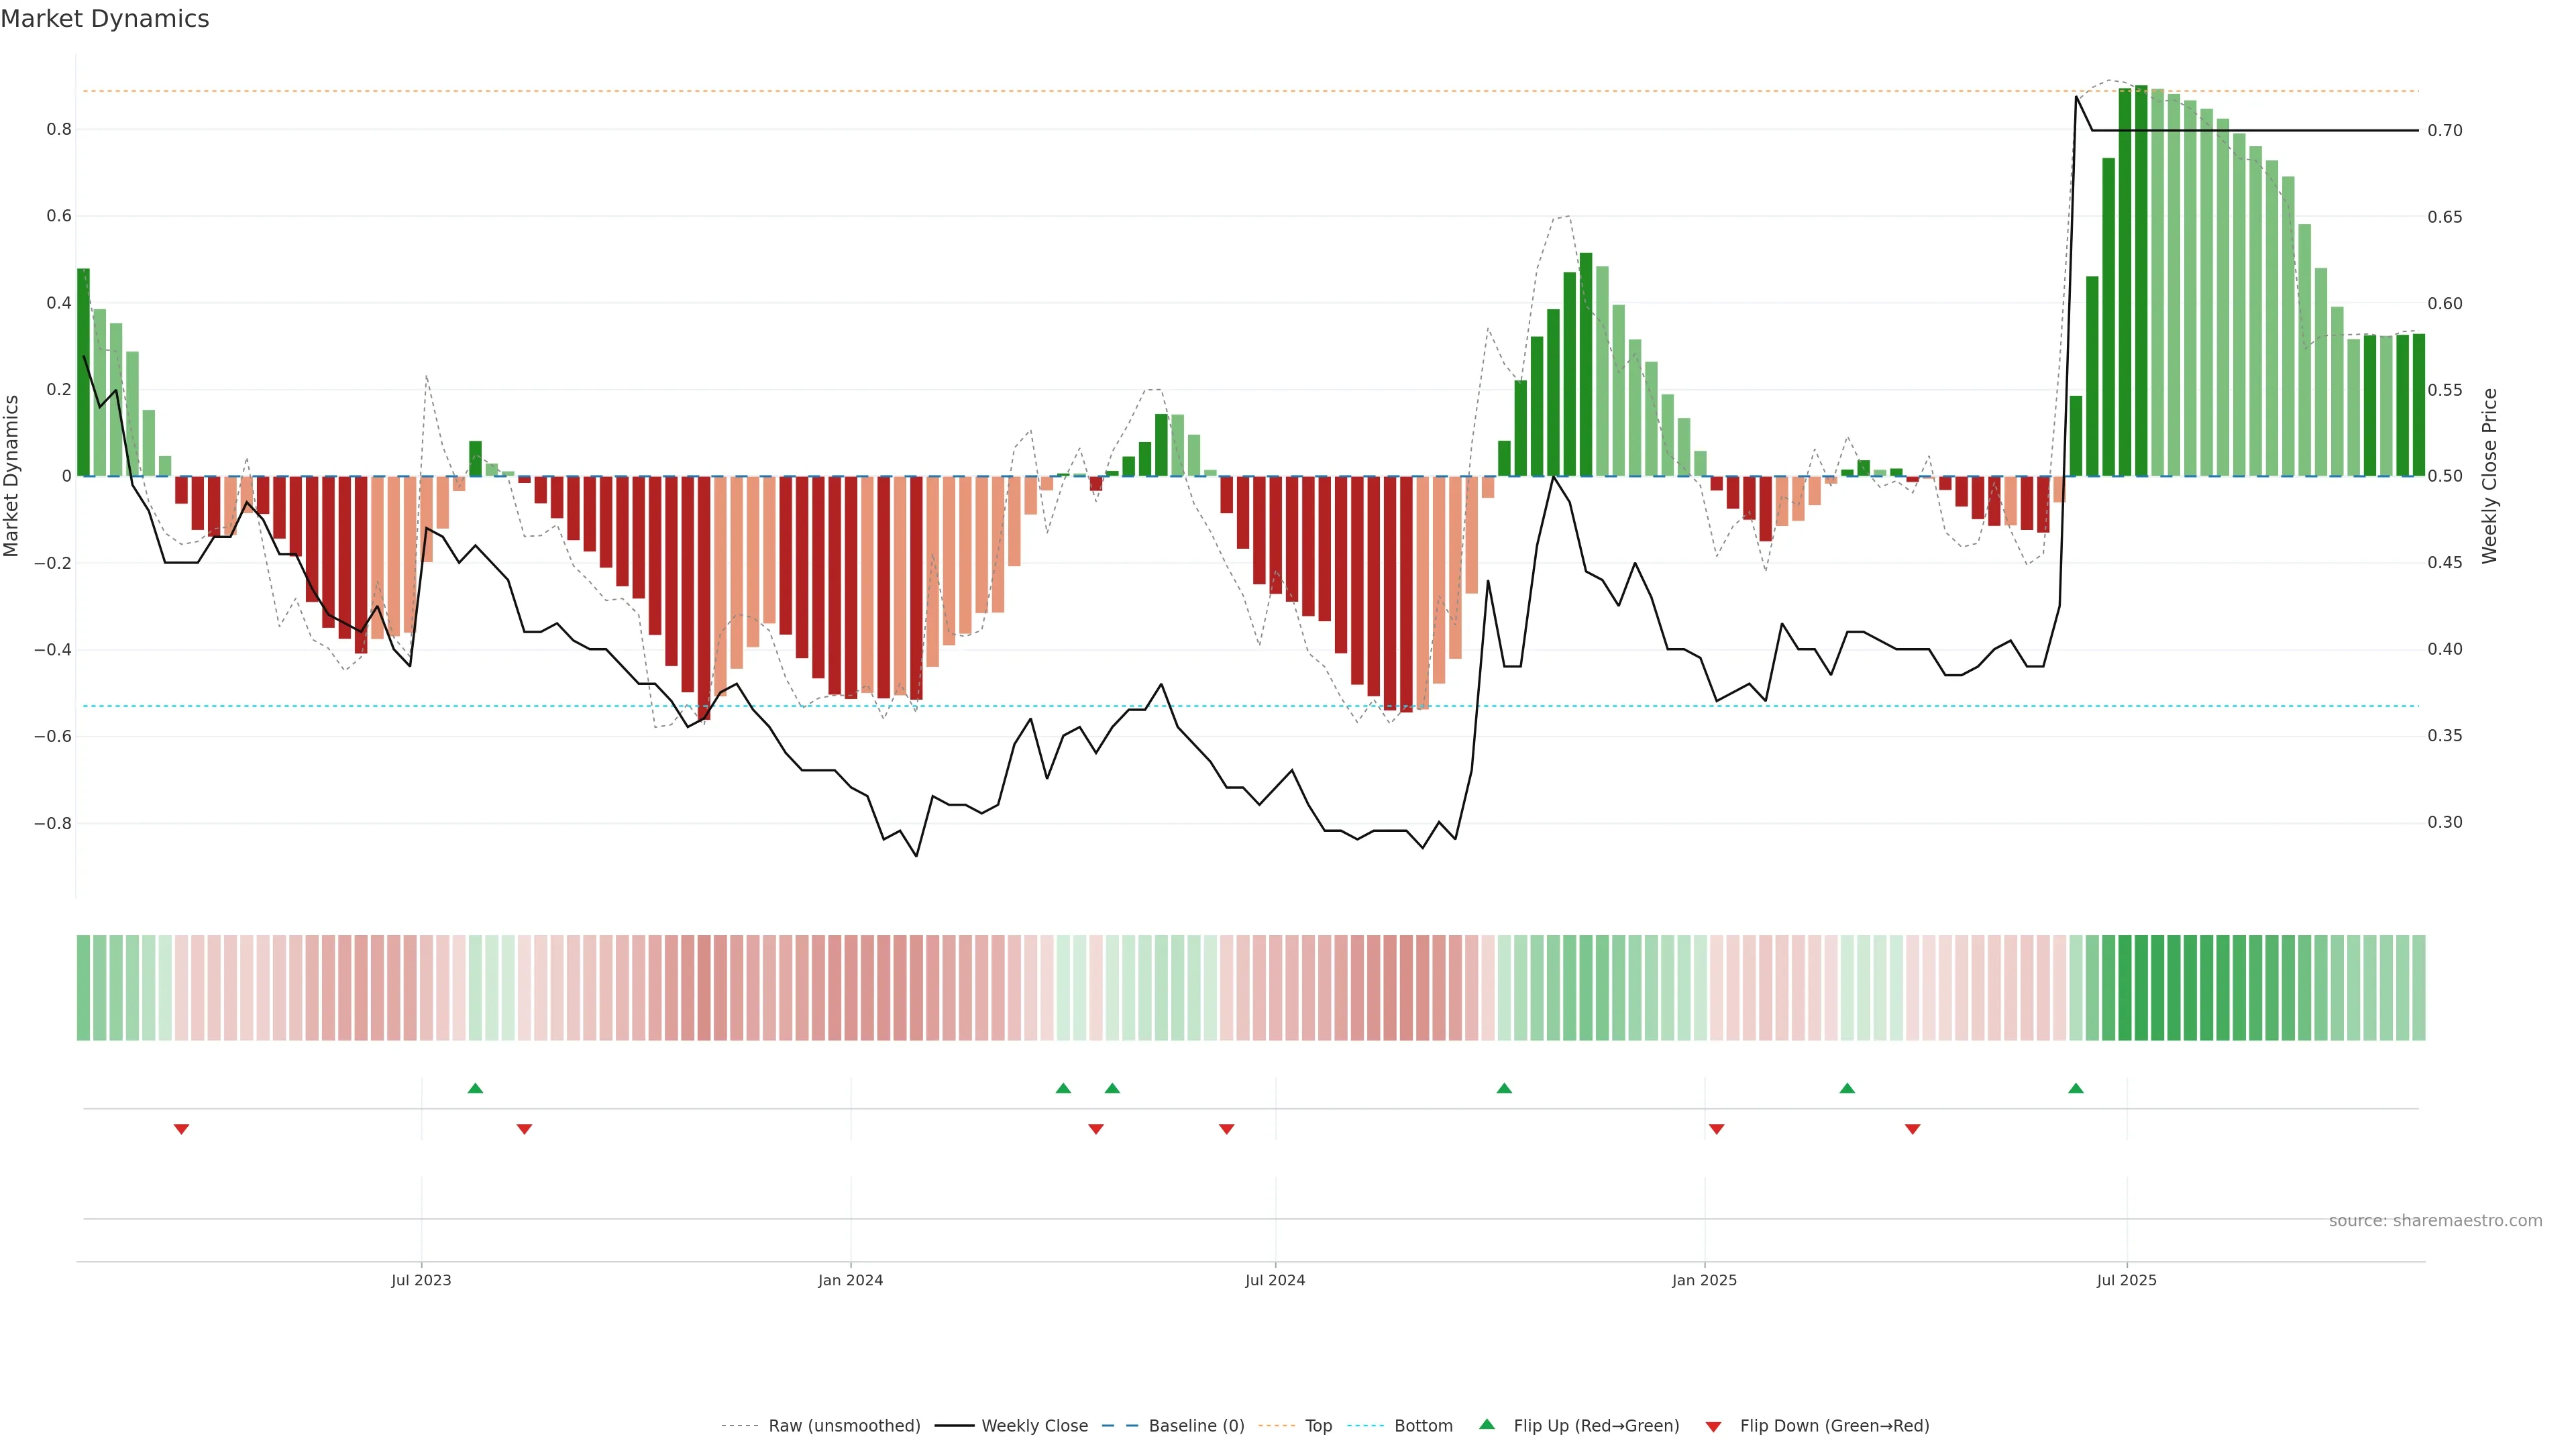
Task: Toggle the Weekly Close legend entry
Action: 1034,1426
